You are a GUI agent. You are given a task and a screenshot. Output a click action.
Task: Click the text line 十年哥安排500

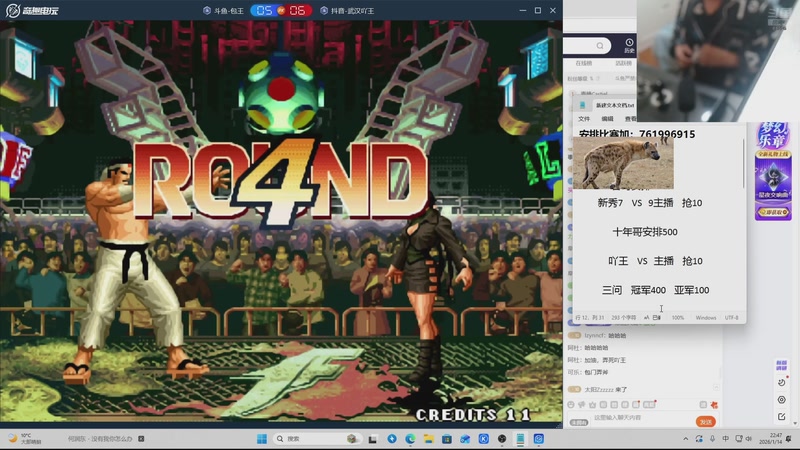tap(645, 232)
